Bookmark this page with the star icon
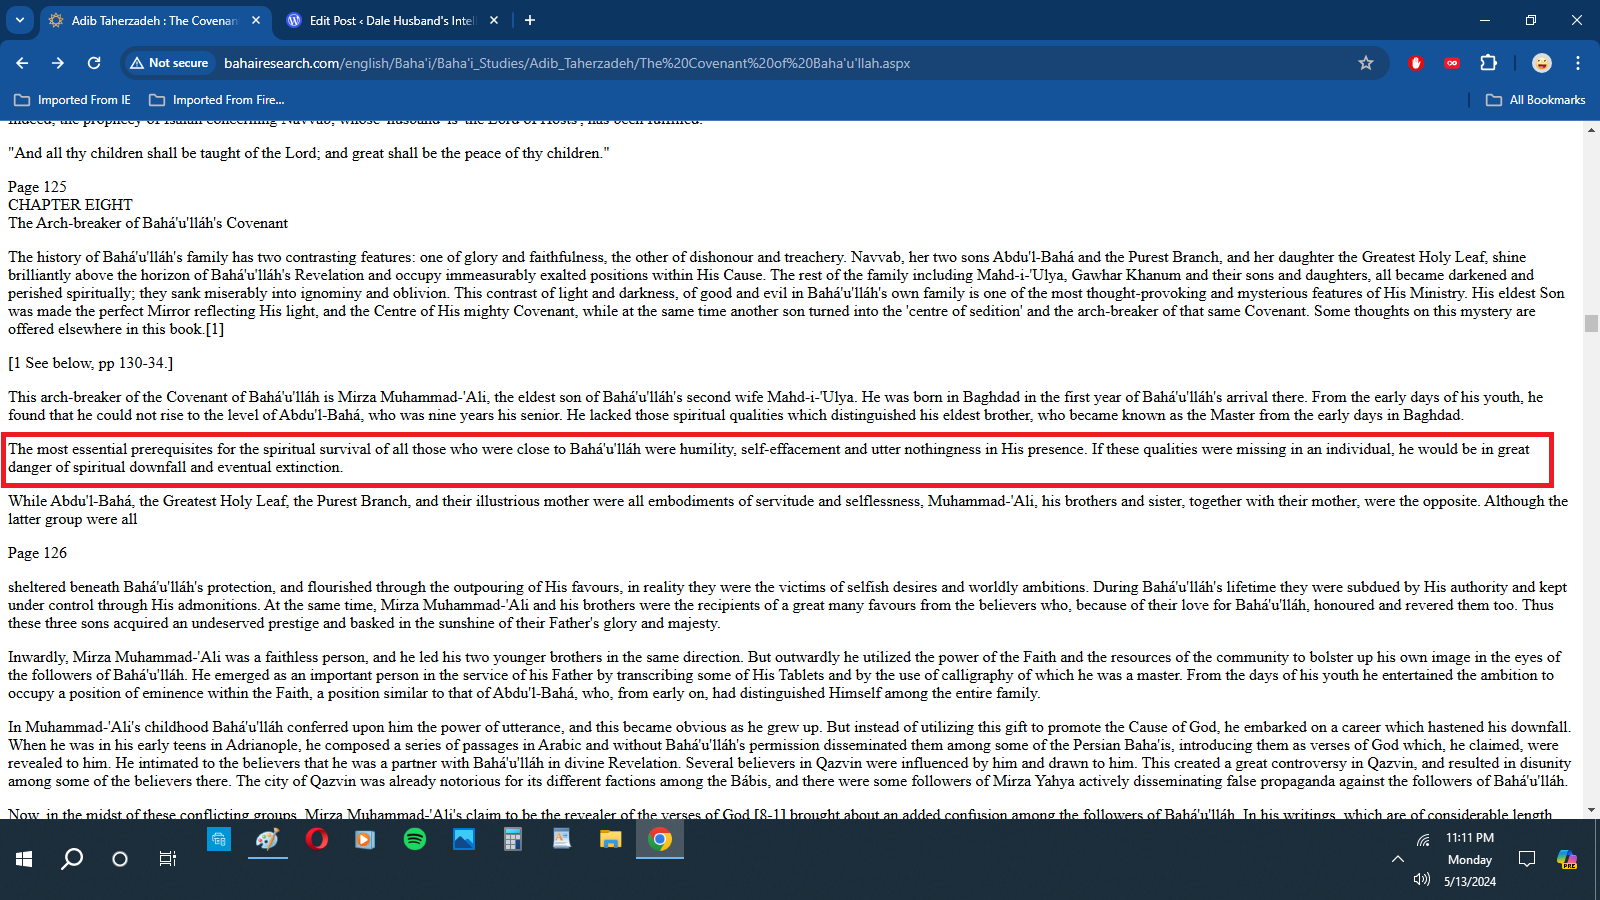 click(1366, 63)
